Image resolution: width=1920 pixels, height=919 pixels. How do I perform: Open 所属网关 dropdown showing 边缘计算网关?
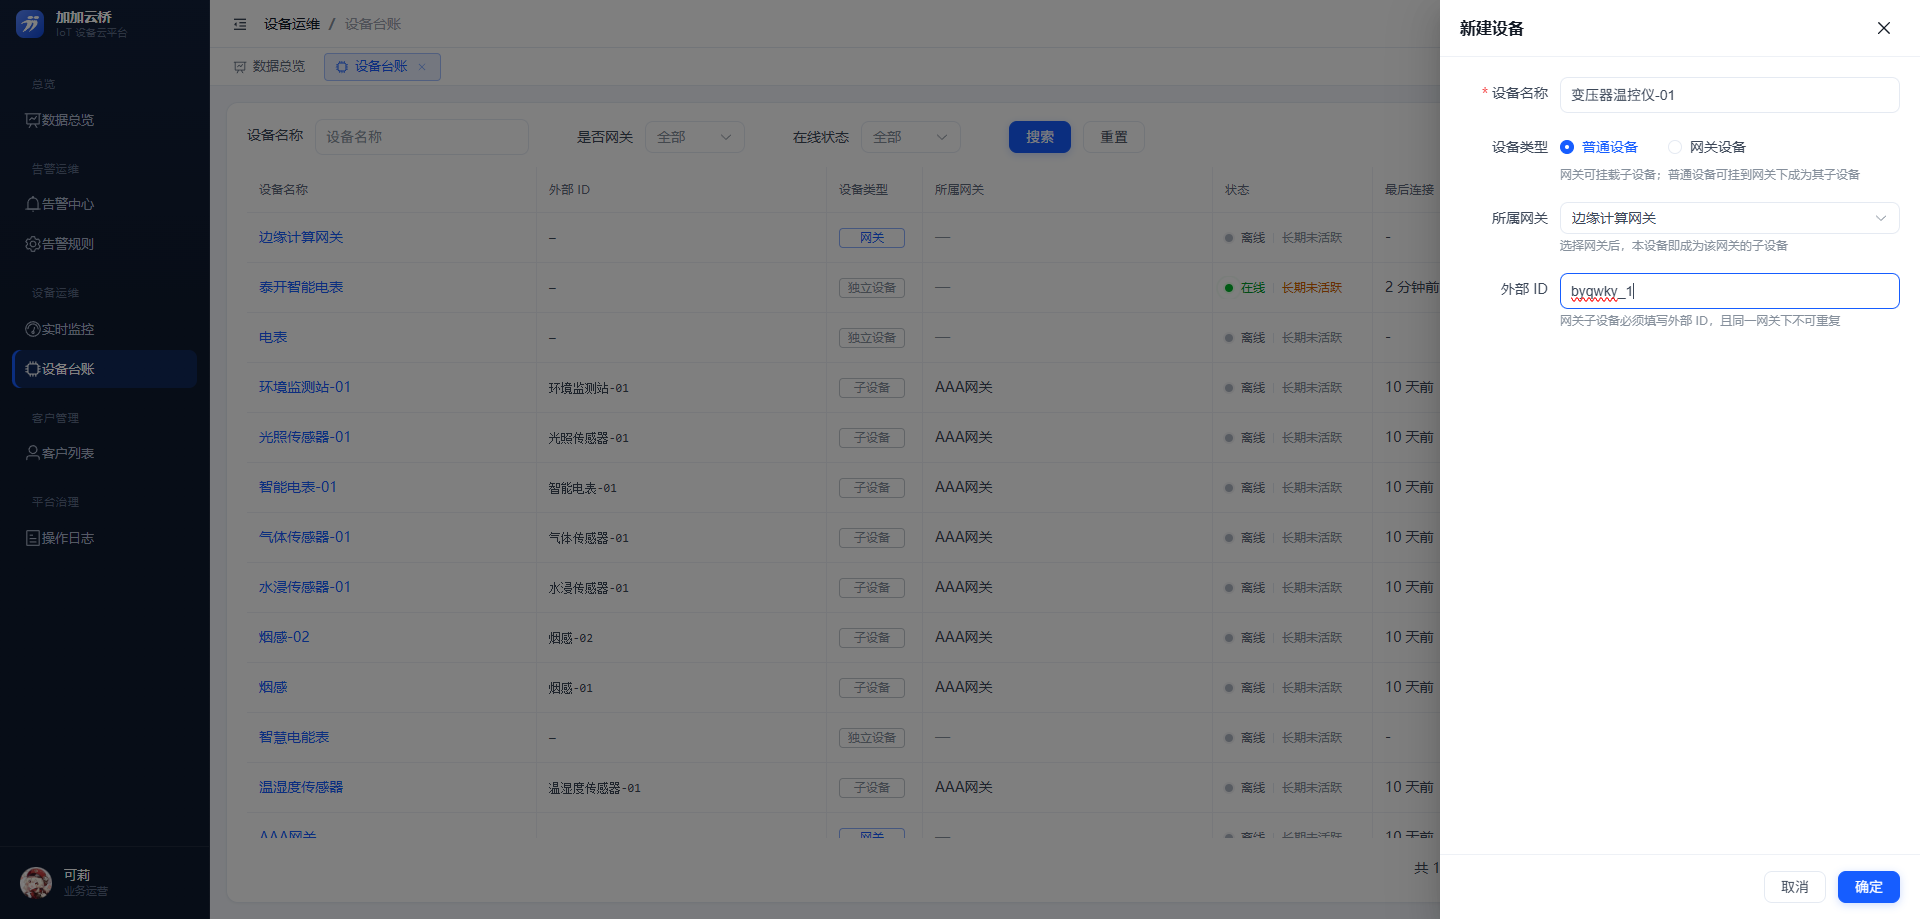pos(1729,218)
